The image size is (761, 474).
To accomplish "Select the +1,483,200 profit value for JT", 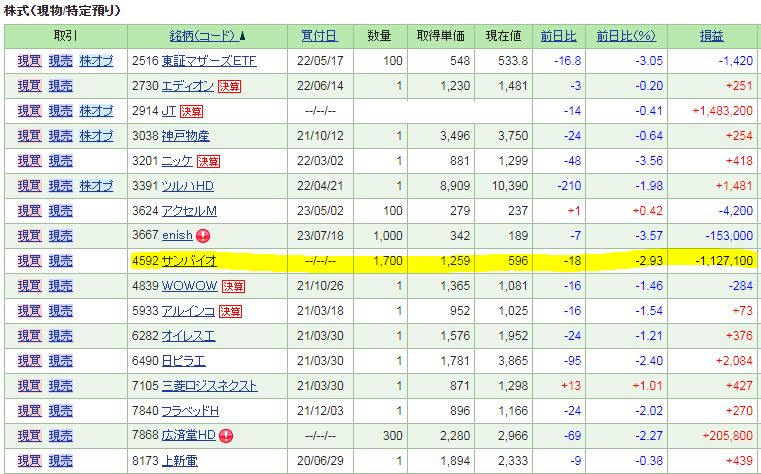I will point(723,111).
